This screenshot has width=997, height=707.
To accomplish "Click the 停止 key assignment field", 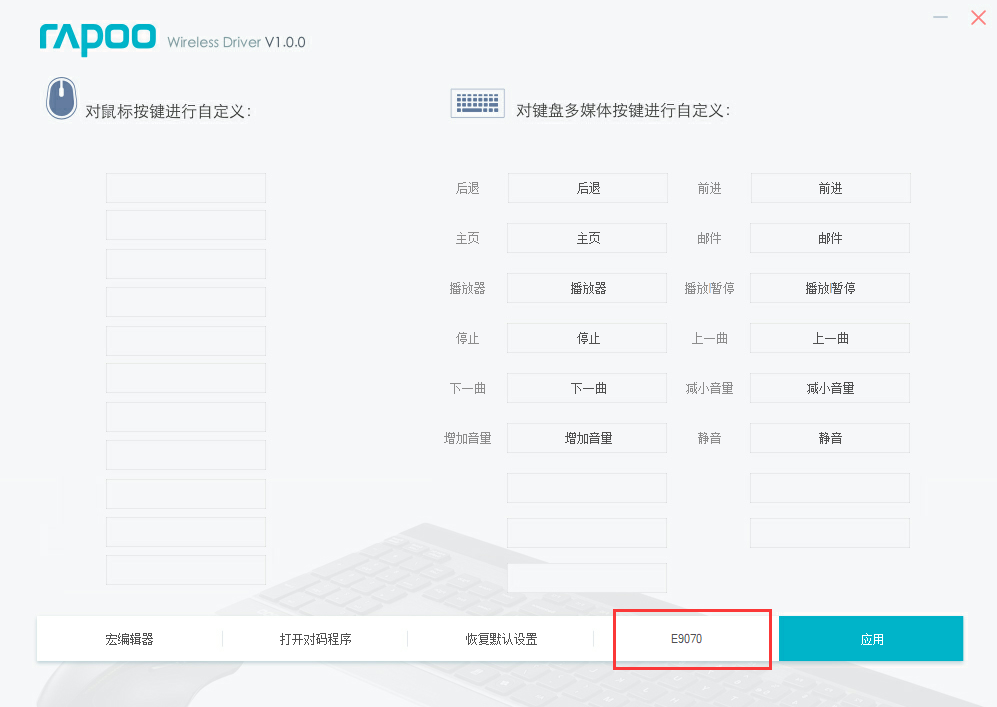I will (587, 338).
